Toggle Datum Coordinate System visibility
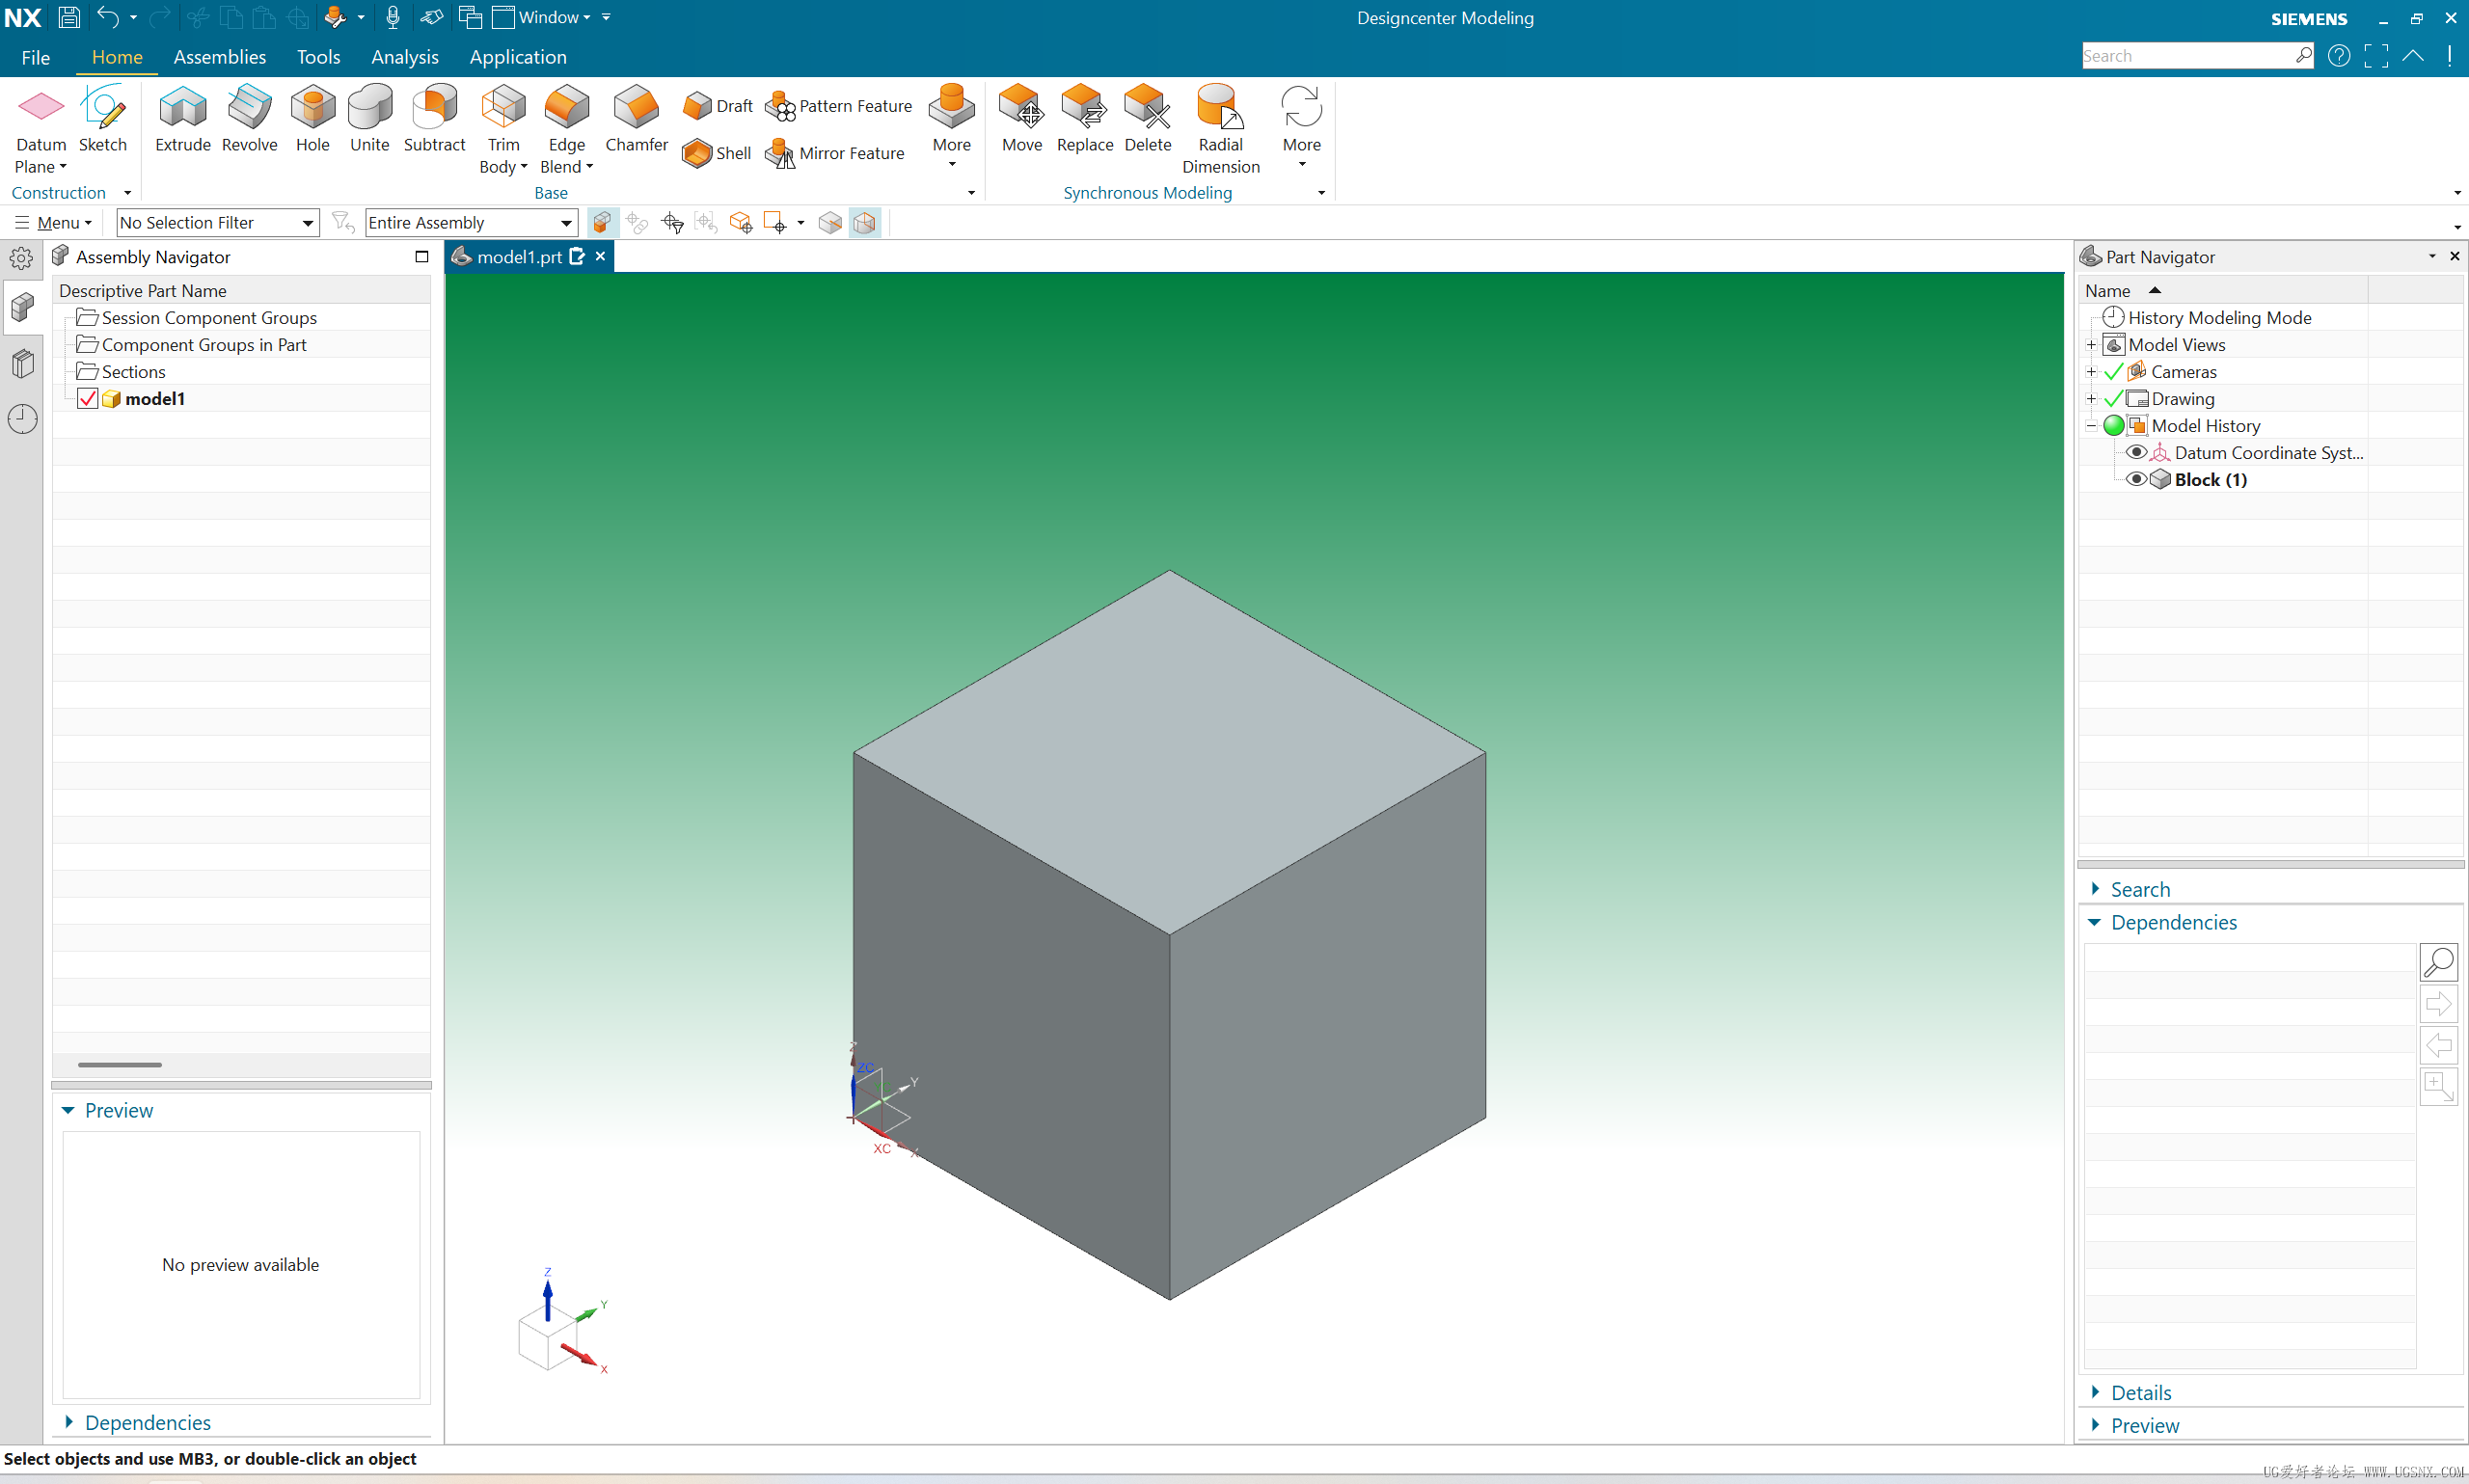This screenshot has height=1484, width=2469. click(2135, 452)
